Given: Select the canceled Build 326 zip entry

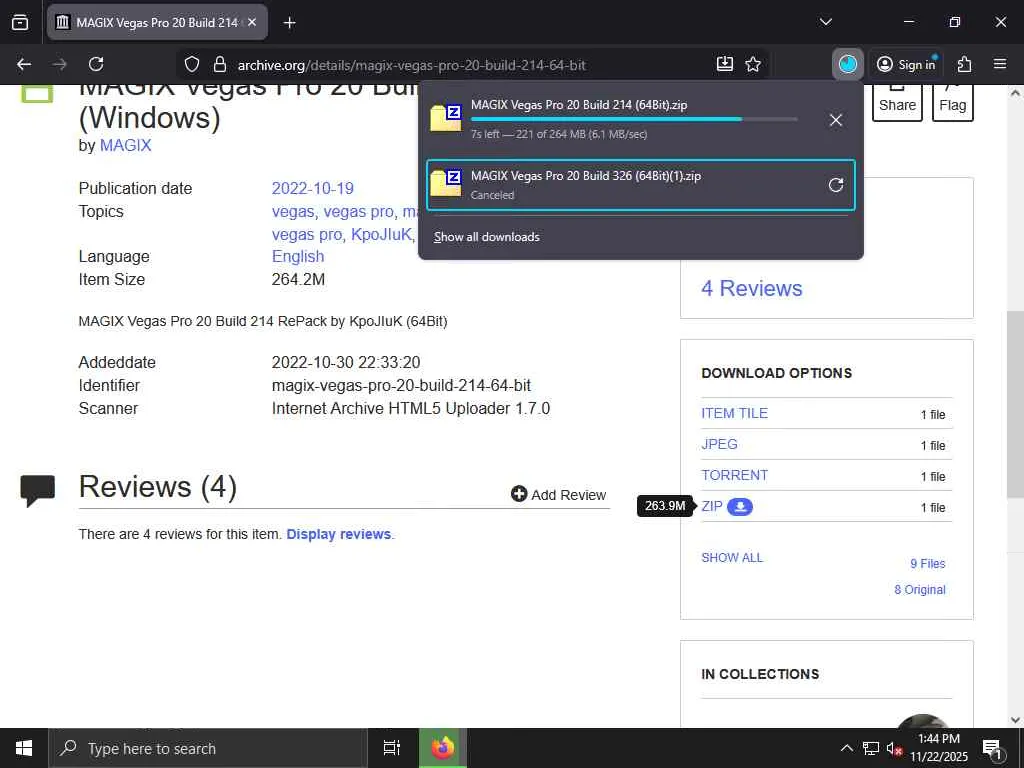Looking at the screenshot, I should click(x=640, y=185).
